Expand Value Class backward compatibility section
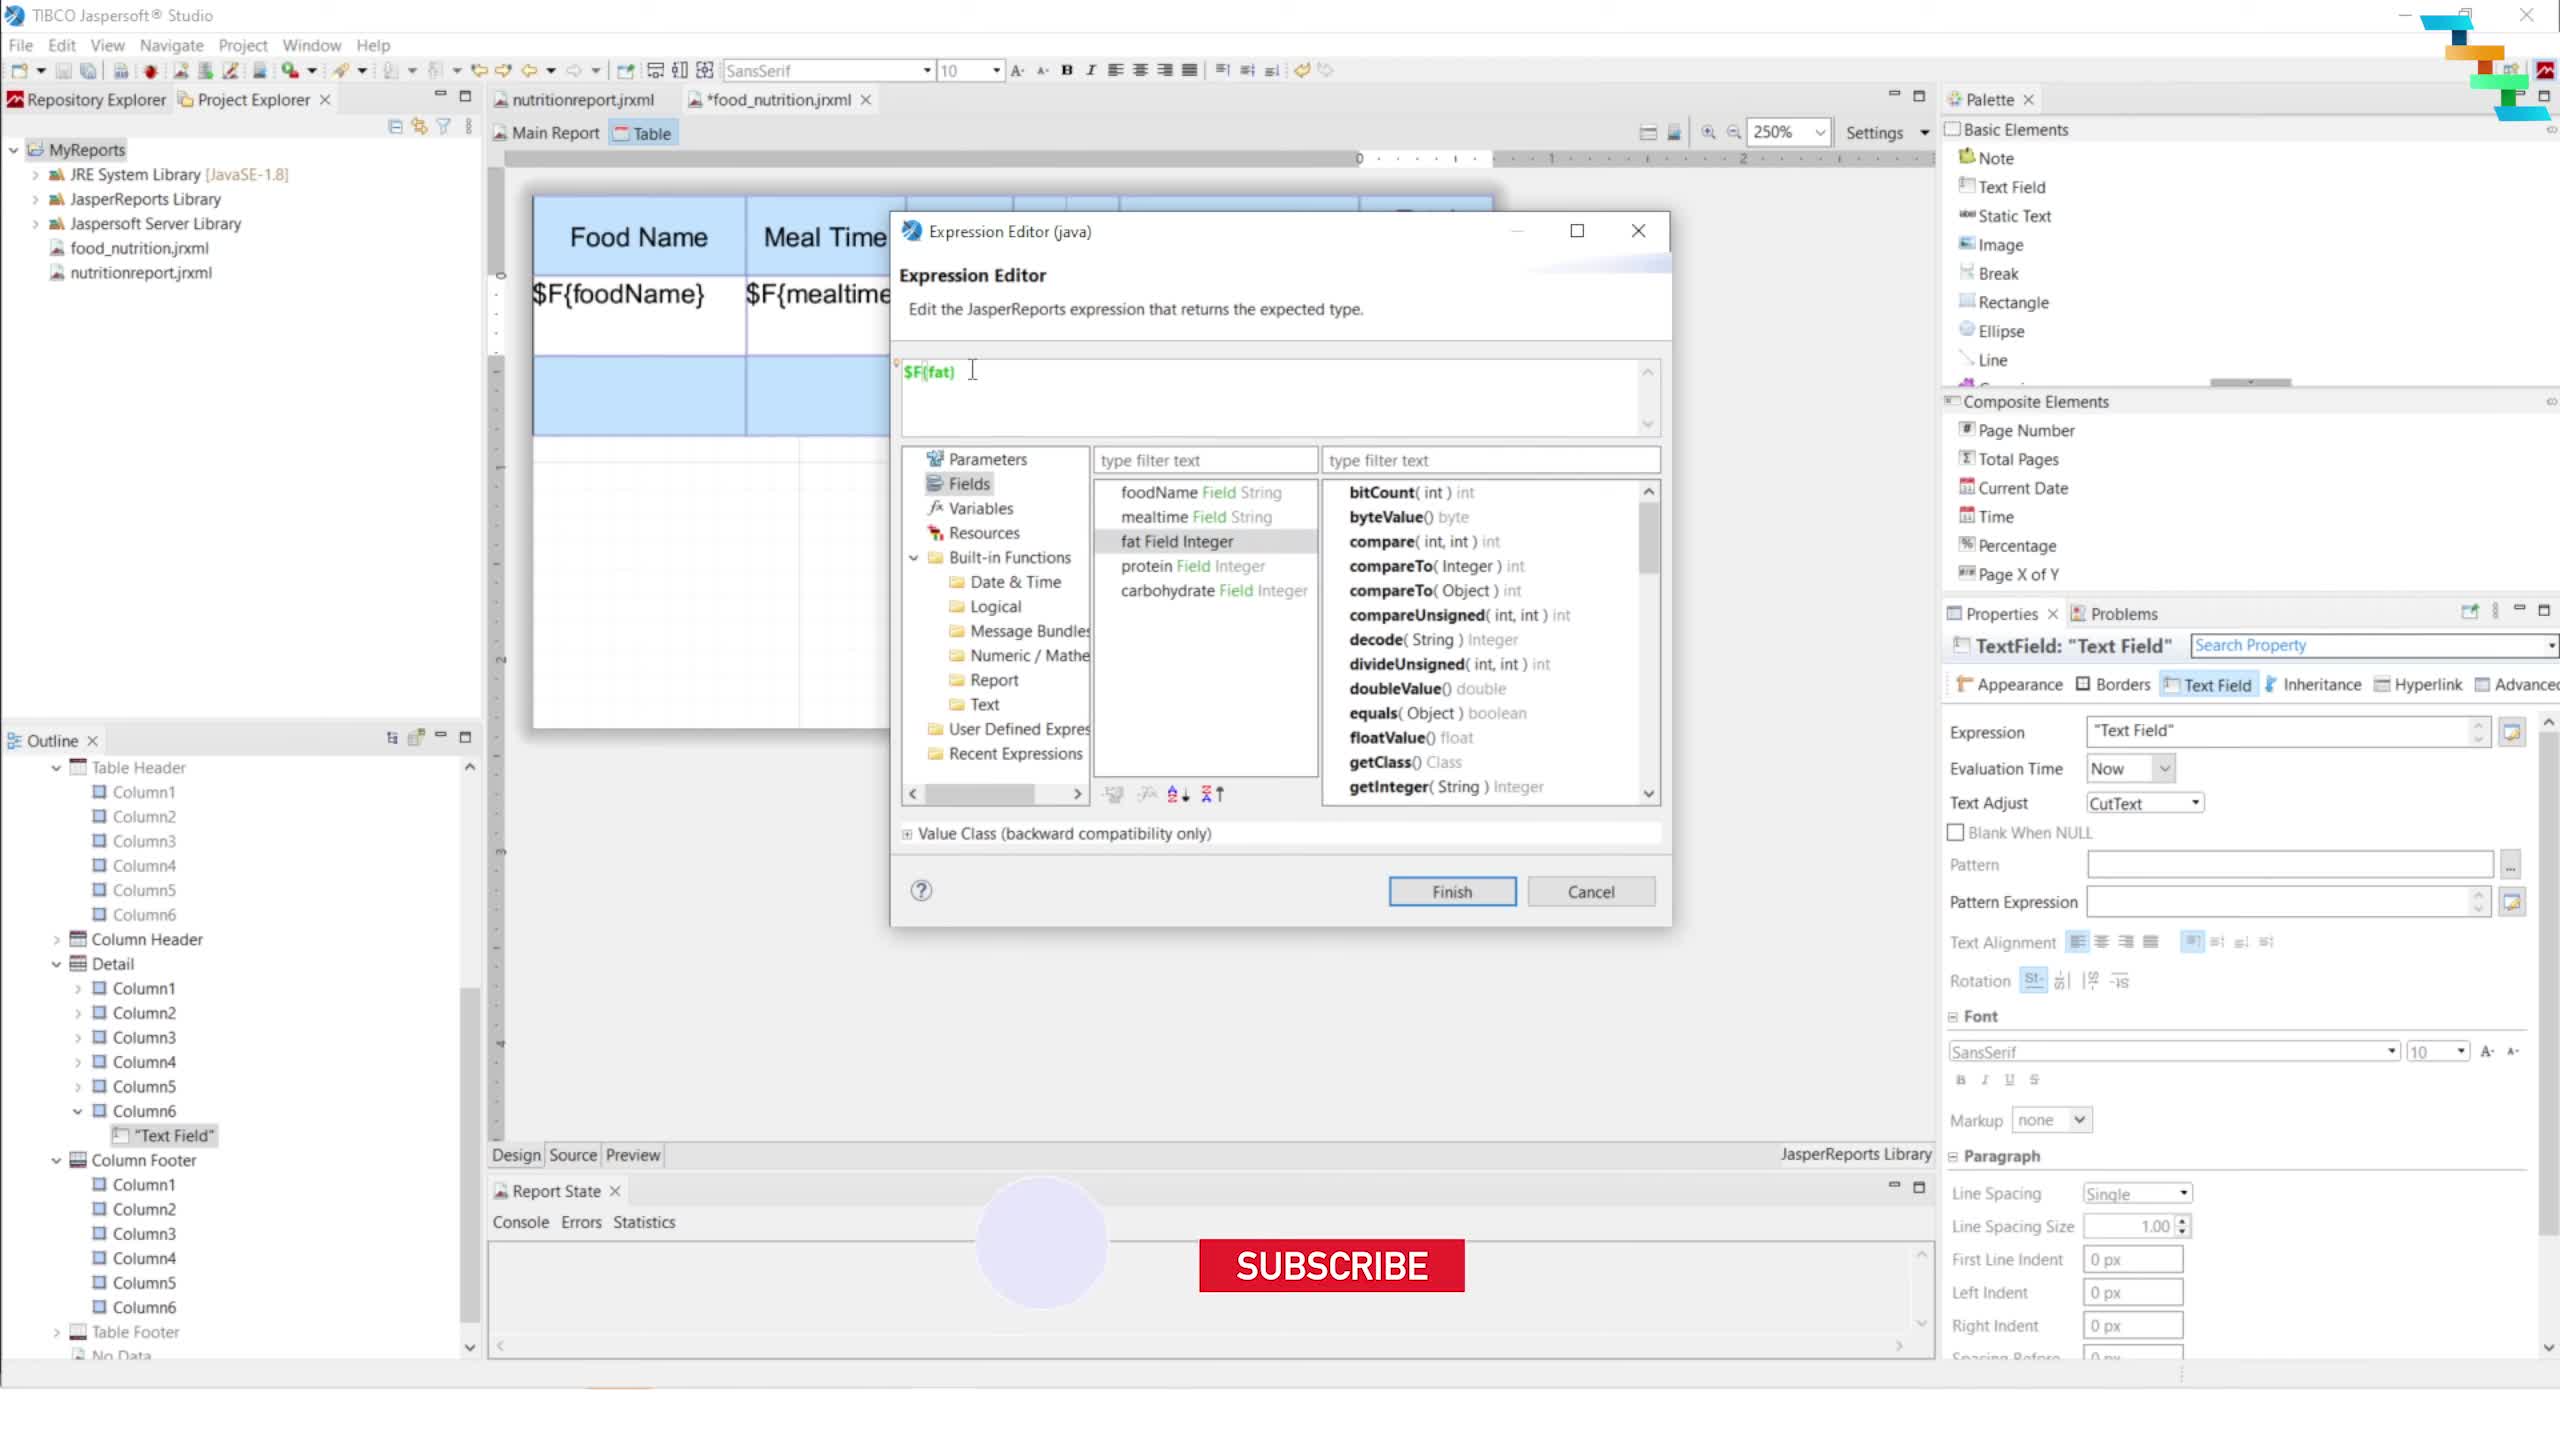 click(907, 834)
